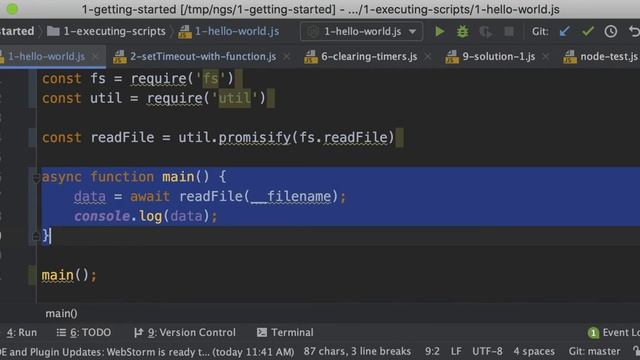Click the promisify call in code
The image size is (640, 360).
point(254,138)
